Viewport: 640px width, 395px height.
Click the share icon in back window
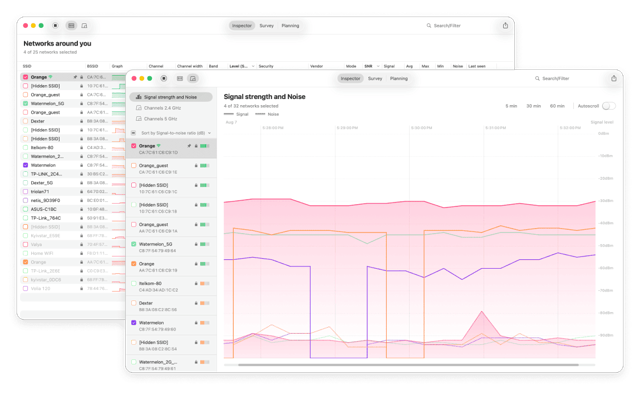(x=505, y=25)
